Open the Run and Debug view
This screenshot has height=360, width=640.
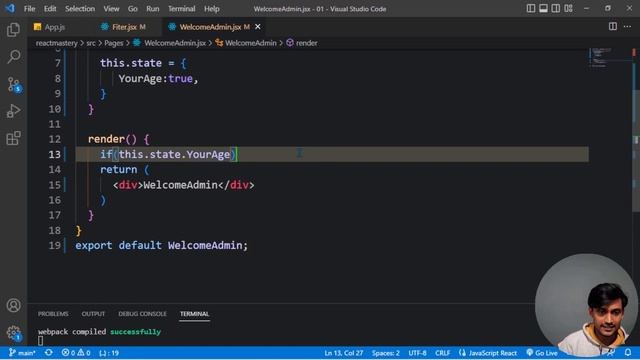pos(13,111)
